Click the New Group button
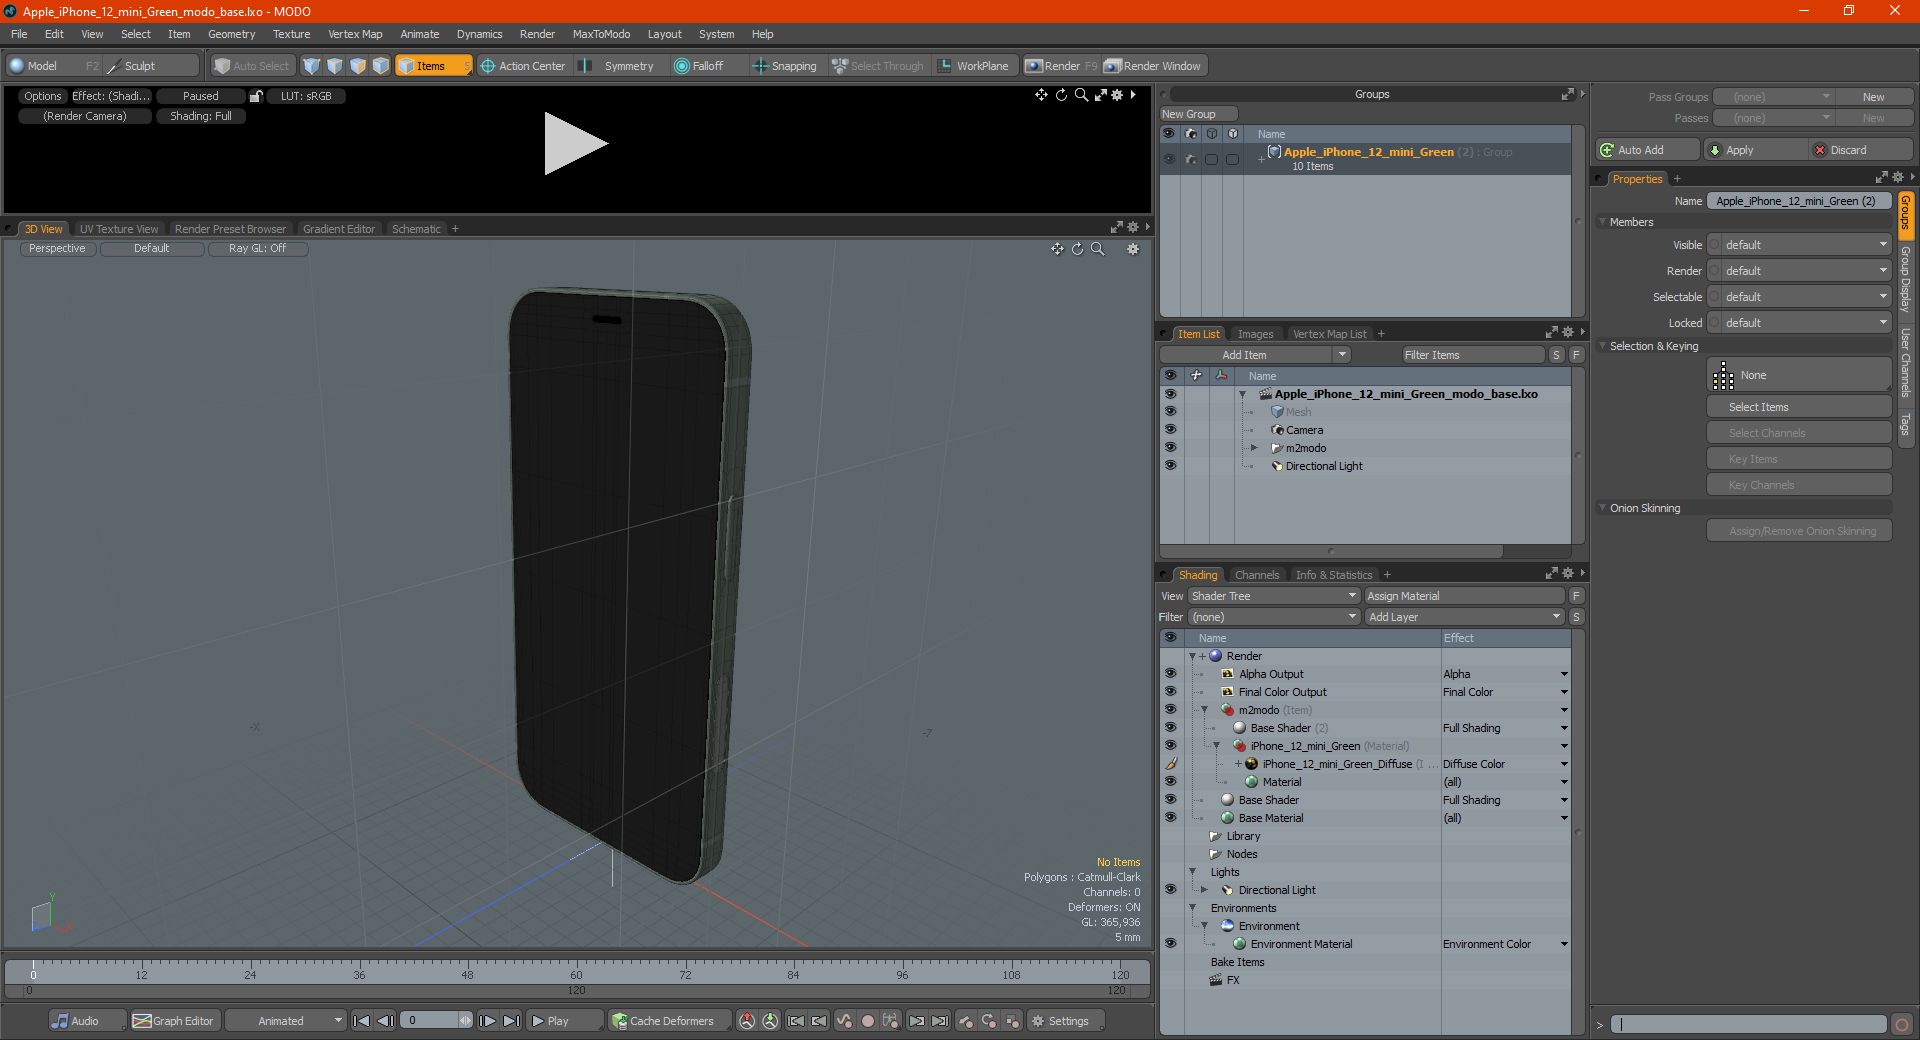Image resolution: width=1920 pixels, height=1040 pixels. coord(1198,114)
